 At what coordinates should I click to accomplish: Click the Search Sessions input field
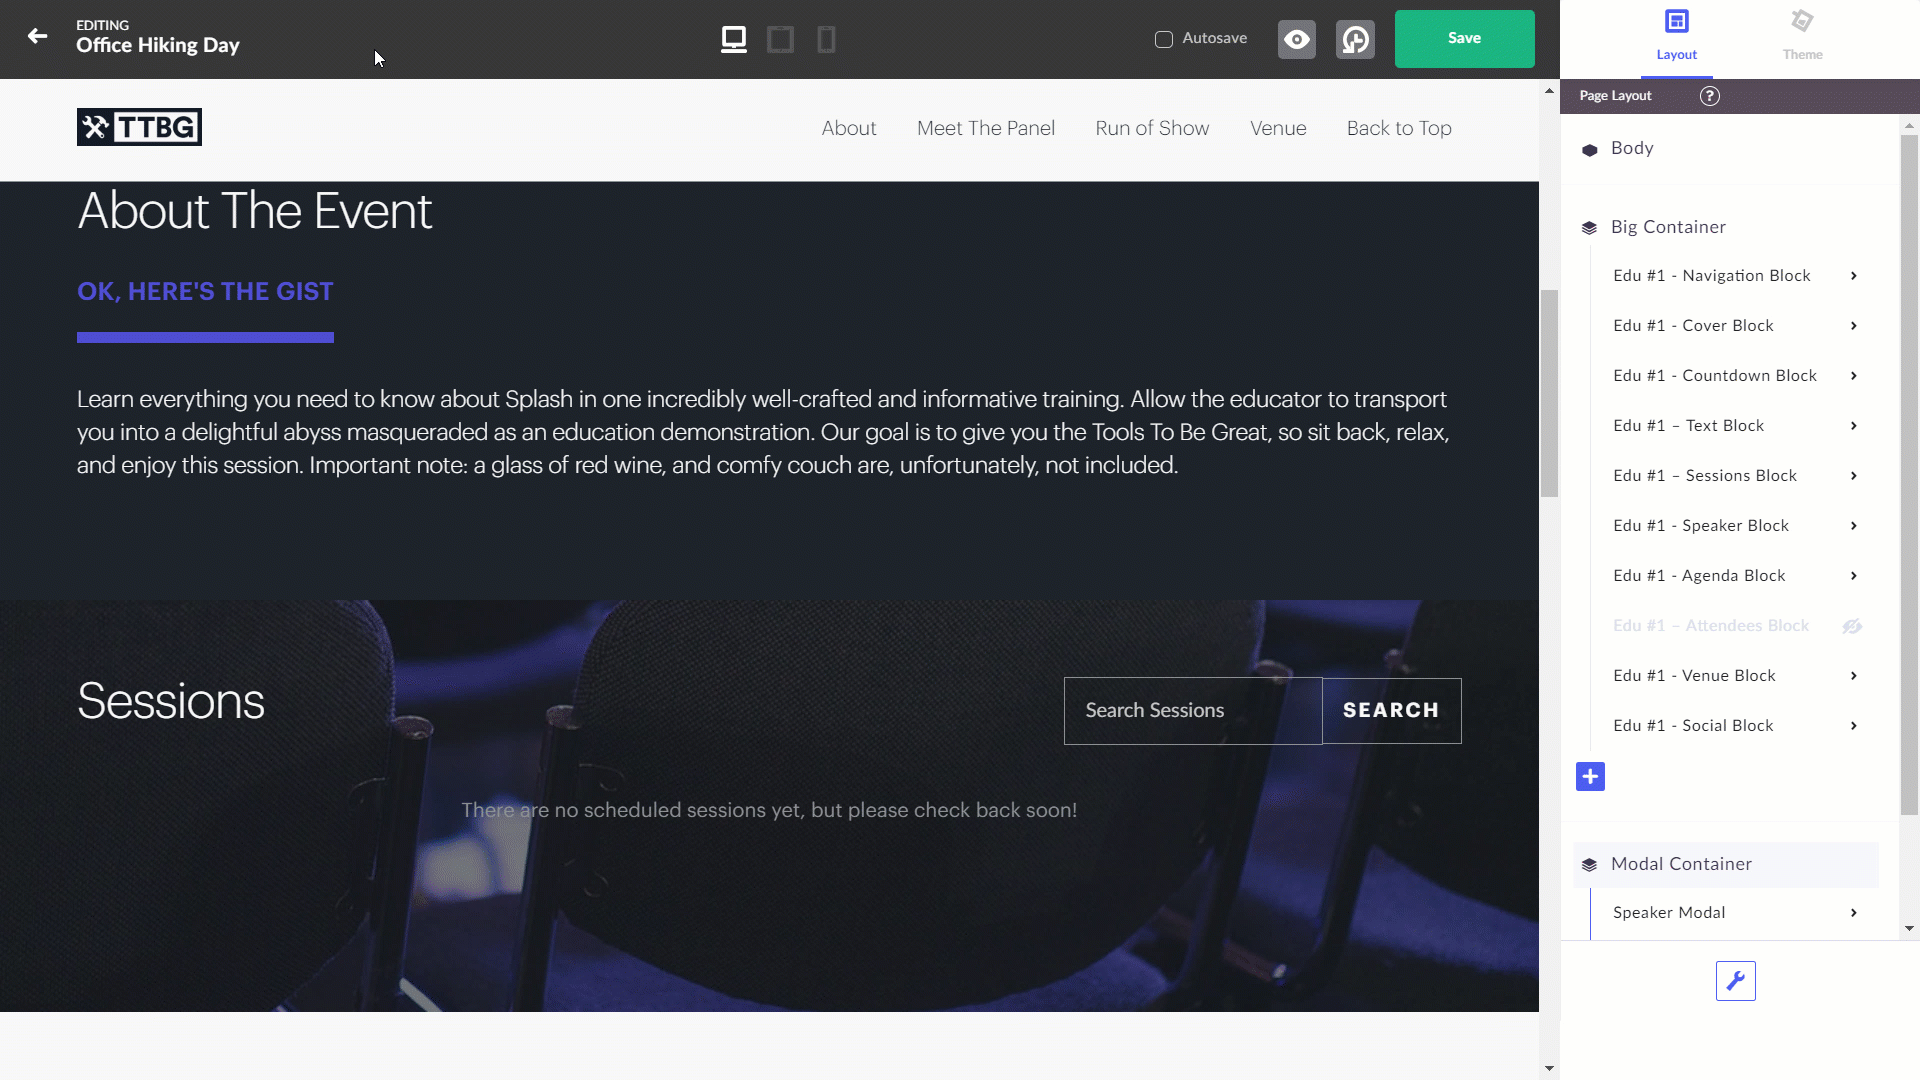(x=1192, y=711)
